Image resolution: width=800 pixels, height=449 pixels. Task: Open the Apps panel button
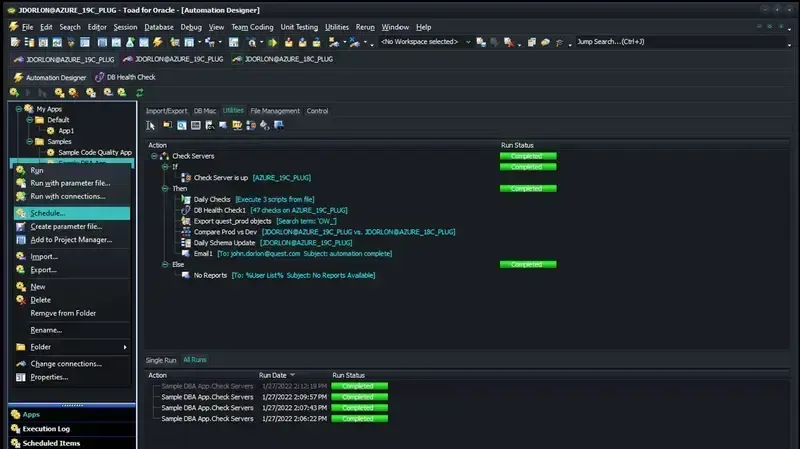tap(72, 414)
